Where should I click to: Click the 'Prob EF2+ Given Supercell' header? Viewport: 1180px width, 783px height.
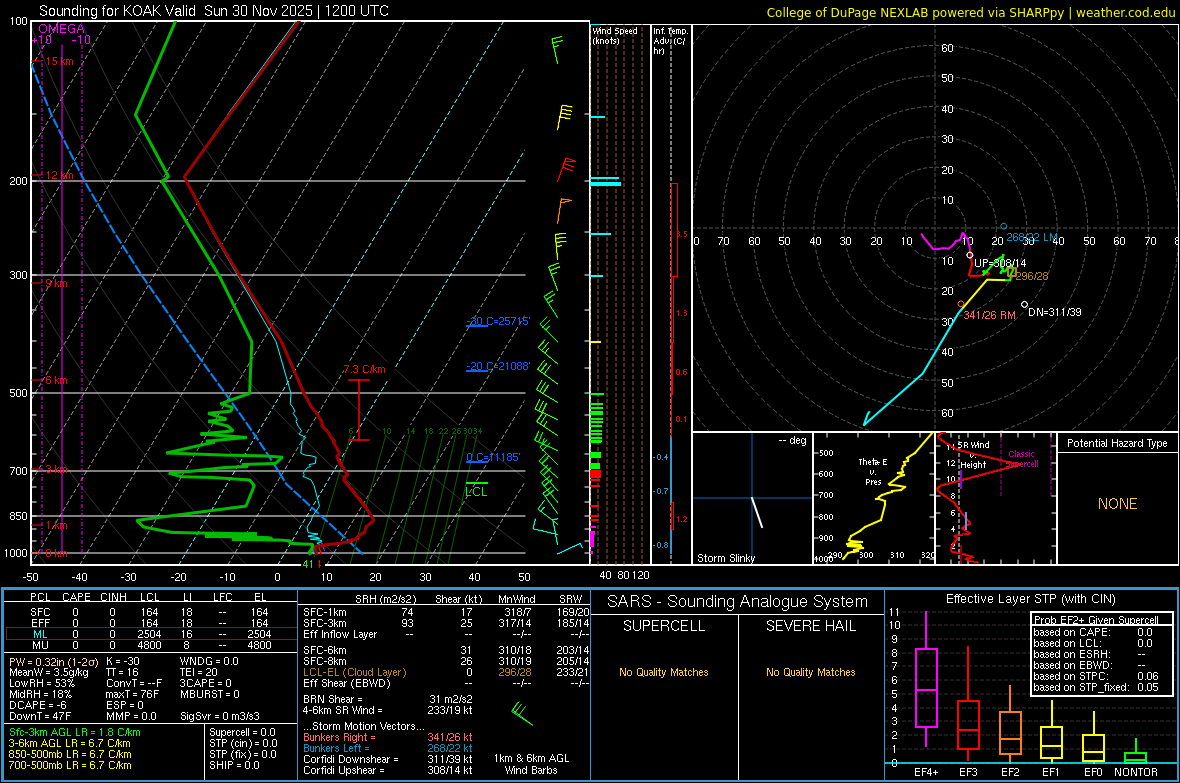pos(1096,620)
